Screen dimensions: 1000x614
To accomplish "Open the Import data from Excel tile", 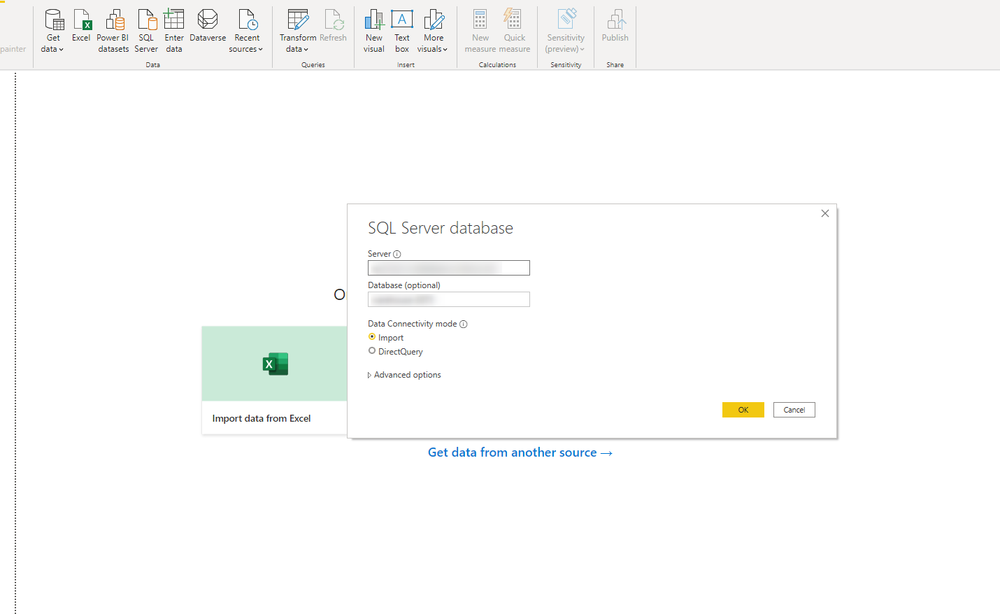I will coord(274,377).
